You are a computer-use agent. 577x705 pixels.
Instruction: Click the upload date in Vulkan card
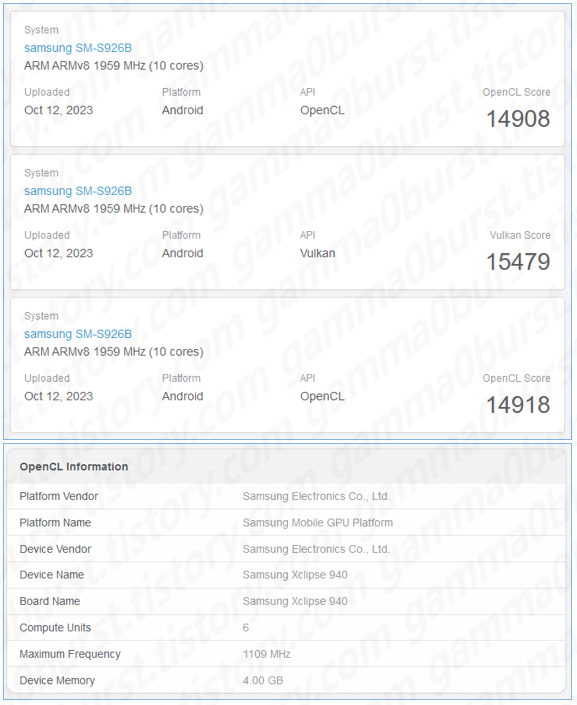click(58, 253)
